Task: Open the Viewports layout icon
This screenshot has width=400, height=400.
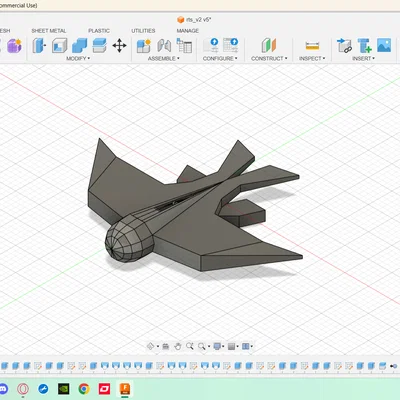Action: (x=245, y=347)
